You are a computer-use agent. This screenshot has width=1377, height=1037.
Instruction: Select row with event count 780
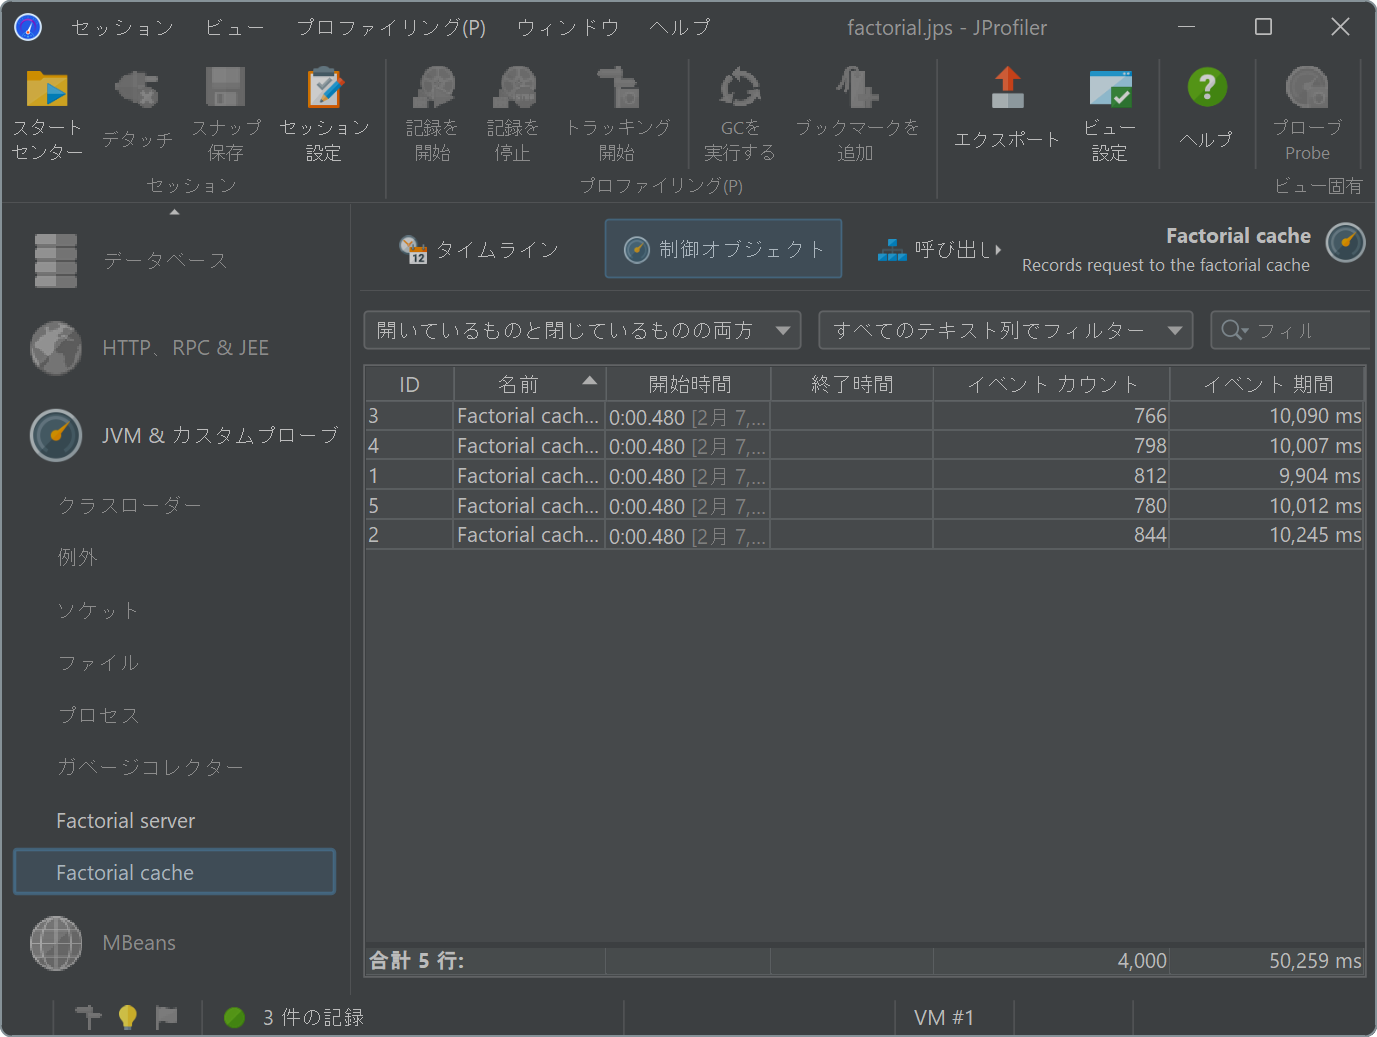[864, 506]
